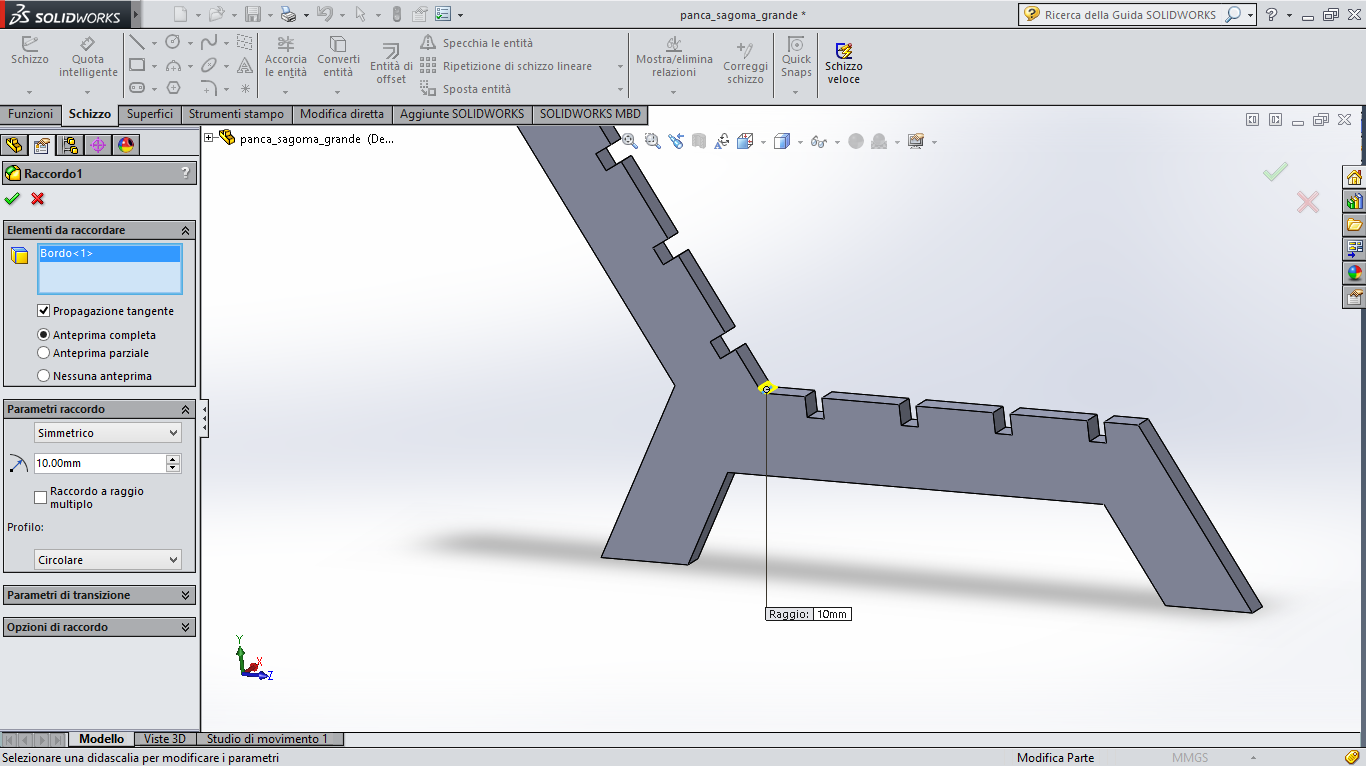Click Mostra/elimina relazioni tool
The image size is (1366, 766).
pyautogui.click(x=673, y=57)
